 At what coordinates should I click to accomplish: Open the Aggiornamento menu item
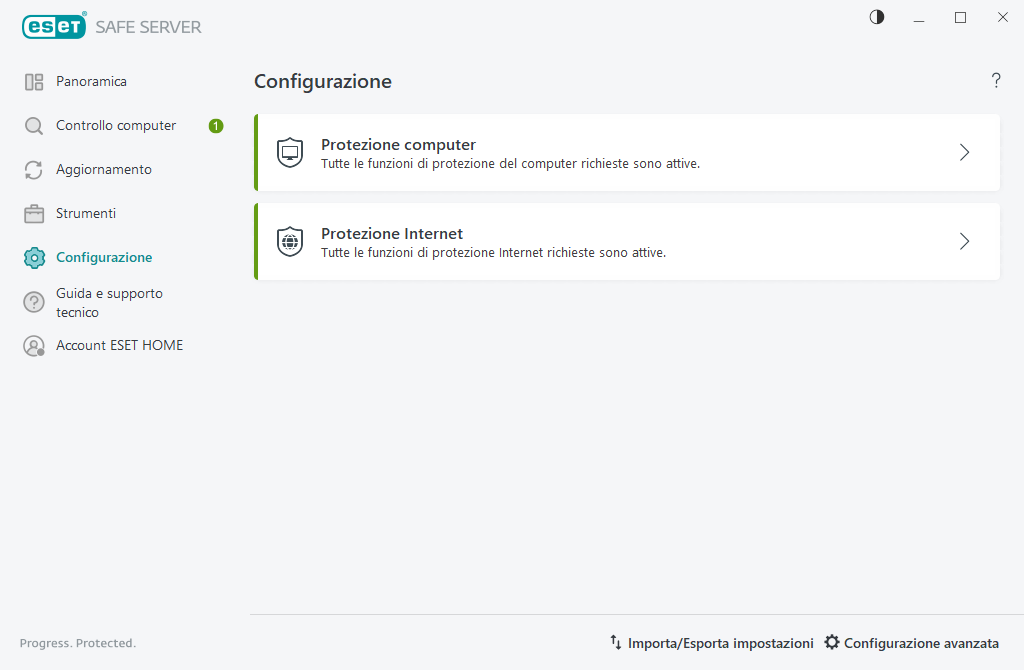(x=104, y=170)
